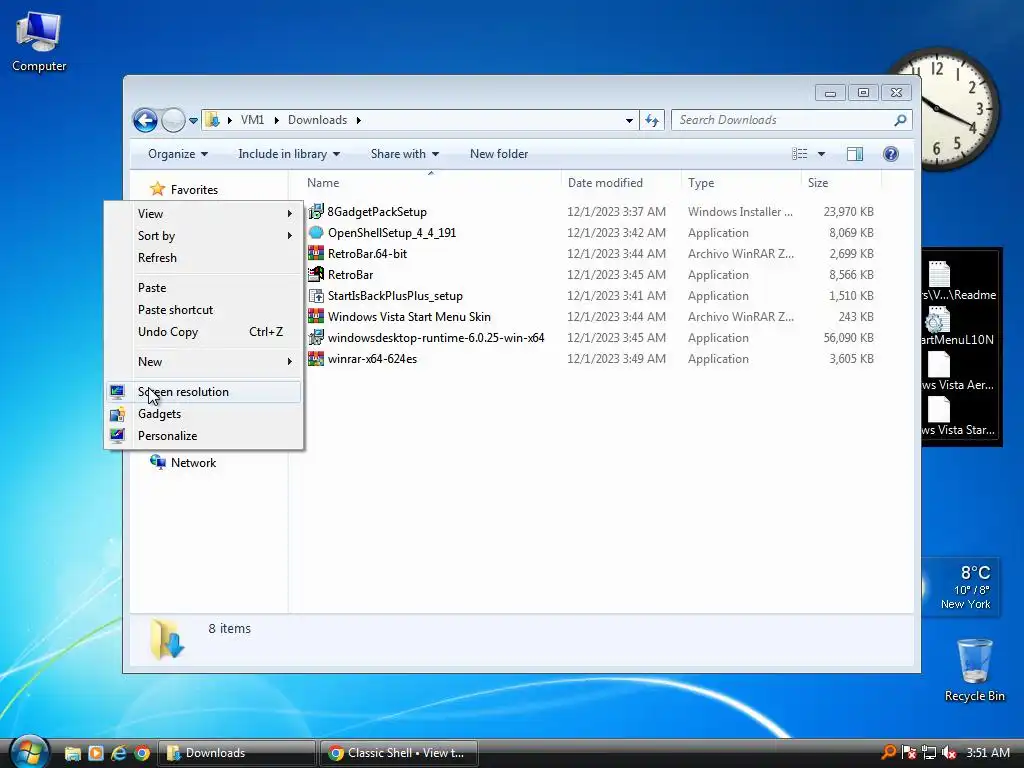Open Screen resolution from the context menu

(203, 392)
